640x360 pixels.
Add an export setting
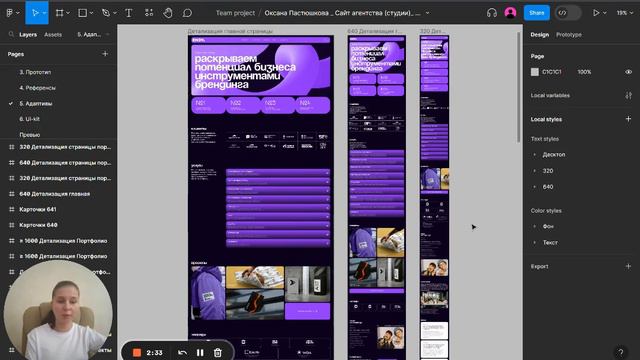(628, 266)
